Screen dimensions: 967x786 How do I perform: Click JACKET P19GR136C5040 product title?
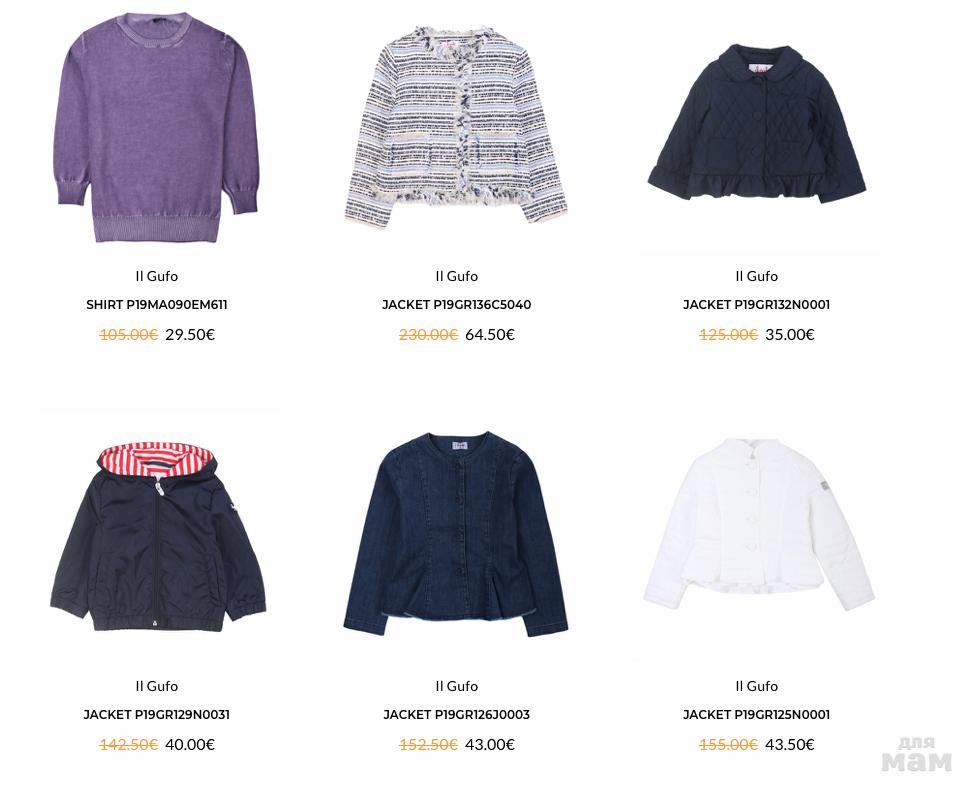(x=456, y=305)
